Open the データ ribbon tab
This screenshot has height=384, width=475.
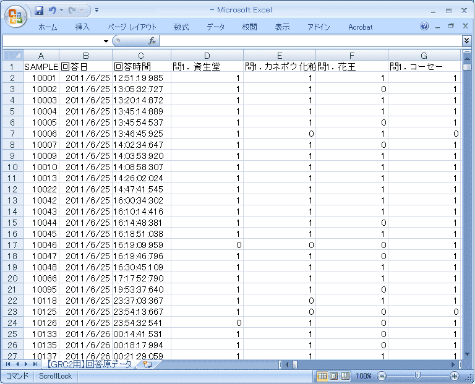click(215, 27)
